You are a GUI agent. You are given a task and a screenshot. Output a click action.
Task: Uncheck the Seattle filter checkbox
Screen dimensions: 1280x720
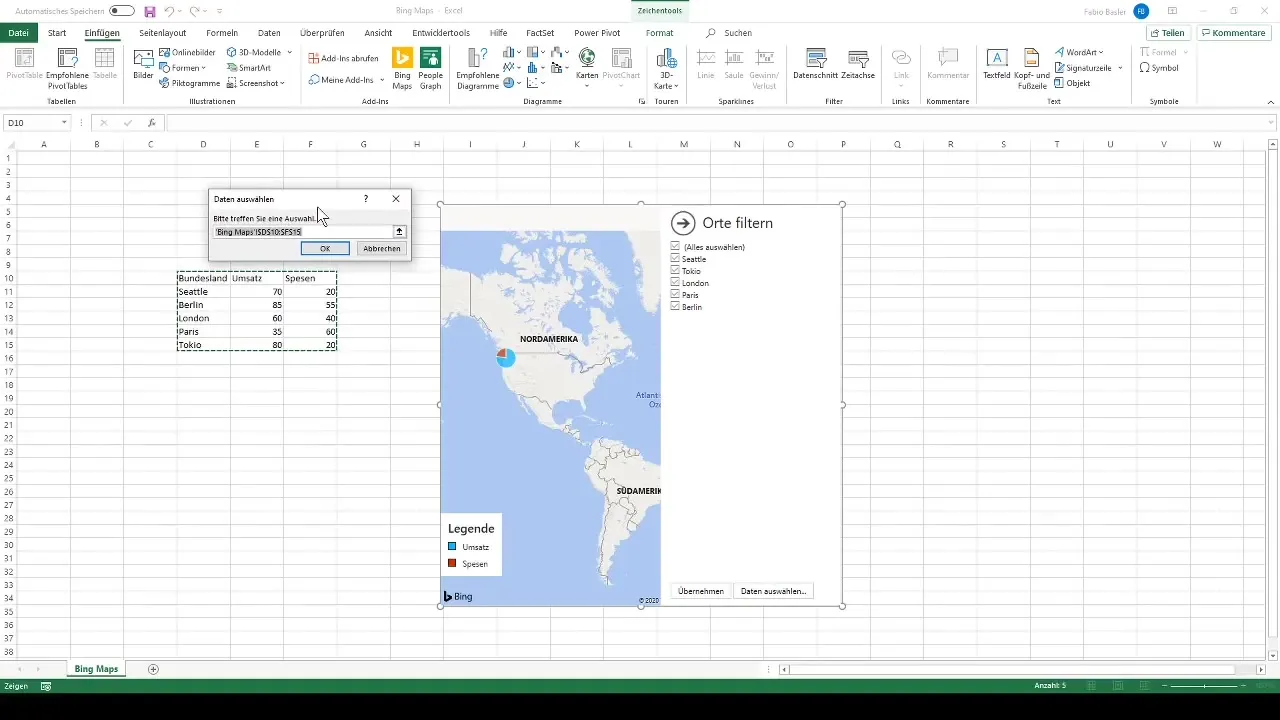click(x=676, y=258)
